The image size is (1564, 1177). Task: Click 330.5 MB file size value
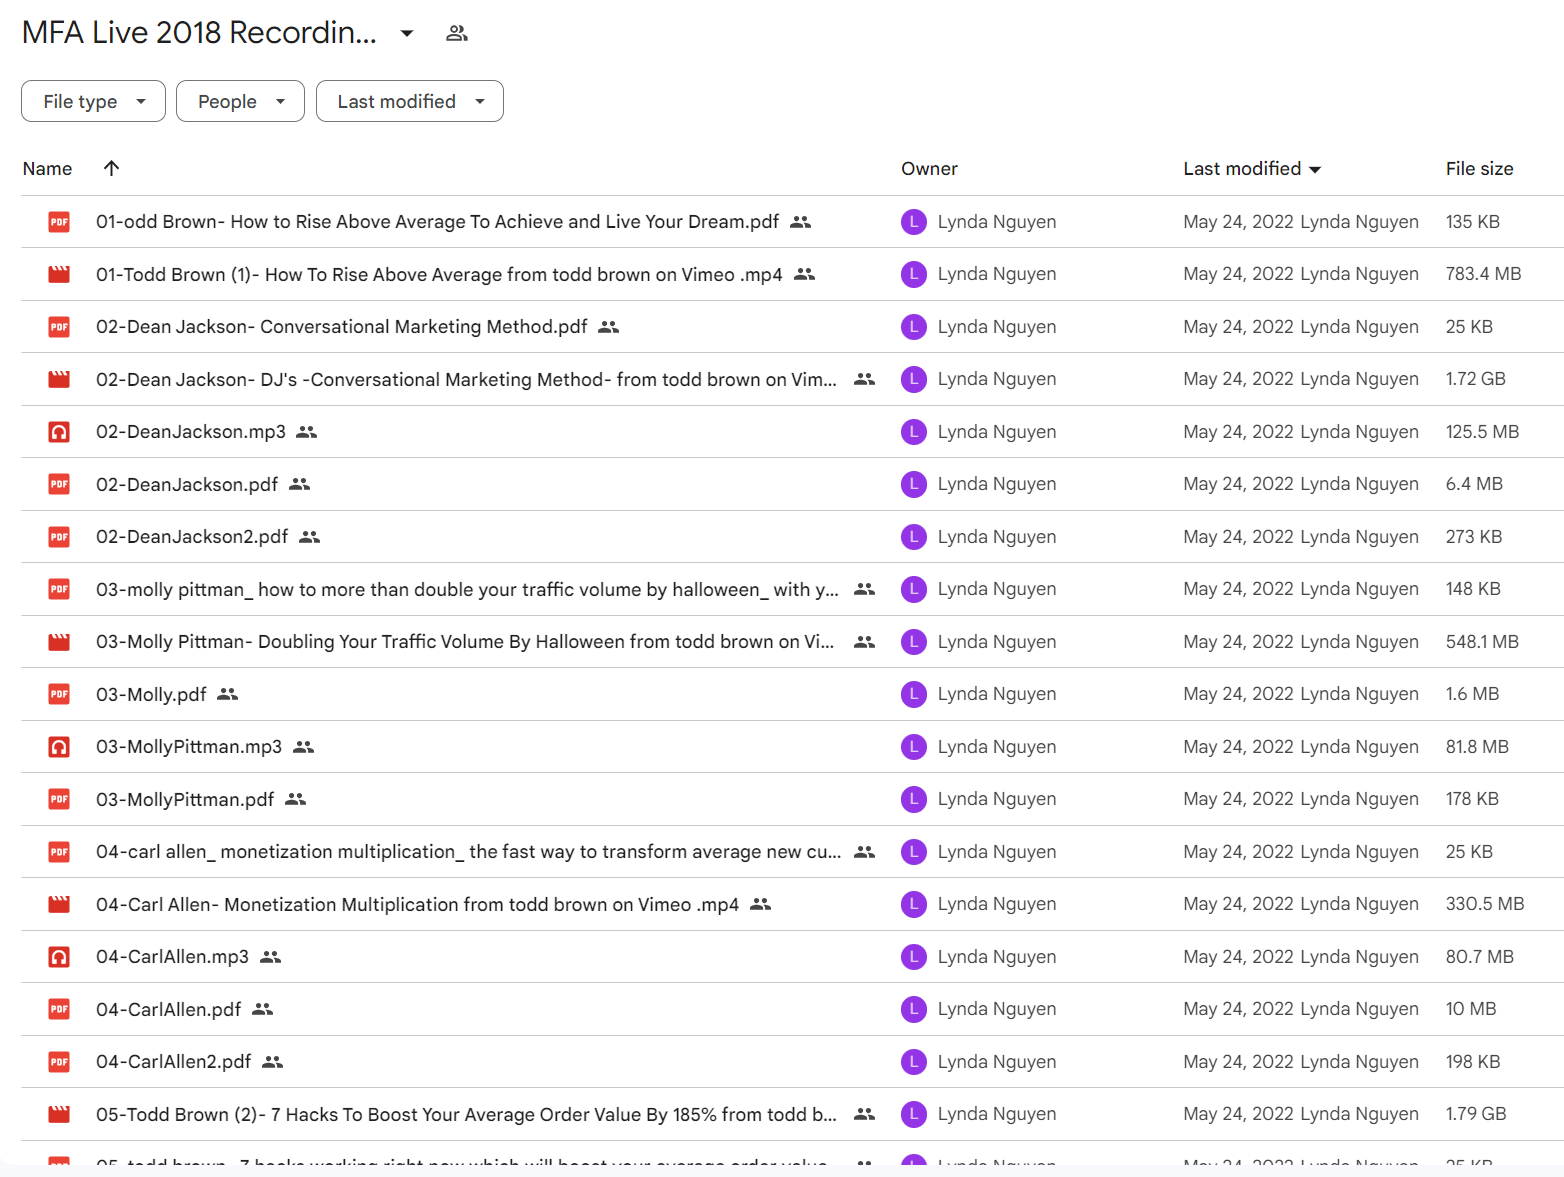click(x=1485, y=904)
